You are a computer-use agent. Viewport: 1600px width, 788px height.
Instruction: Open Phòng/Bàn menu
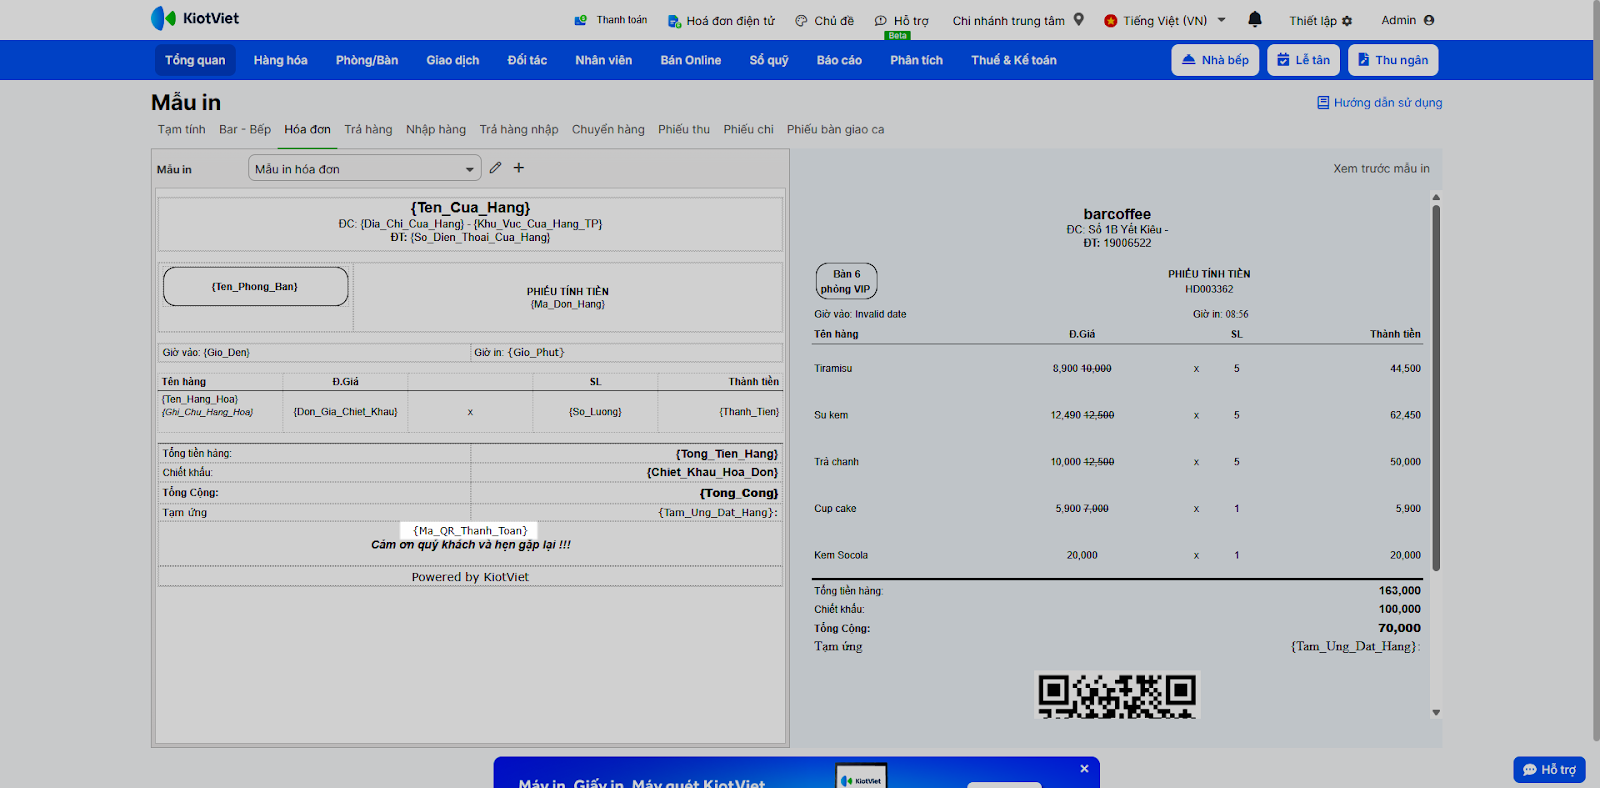367,60
